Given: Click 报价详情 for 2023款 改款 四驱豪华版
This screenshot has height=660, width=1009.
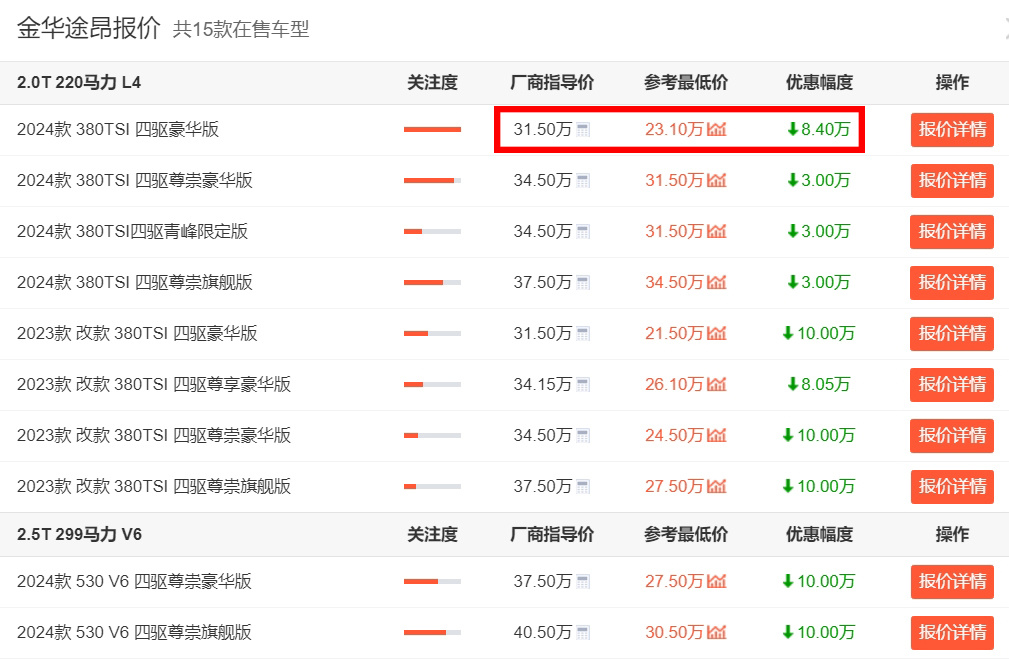Looking at the screenshot, I should click(952, 334).
